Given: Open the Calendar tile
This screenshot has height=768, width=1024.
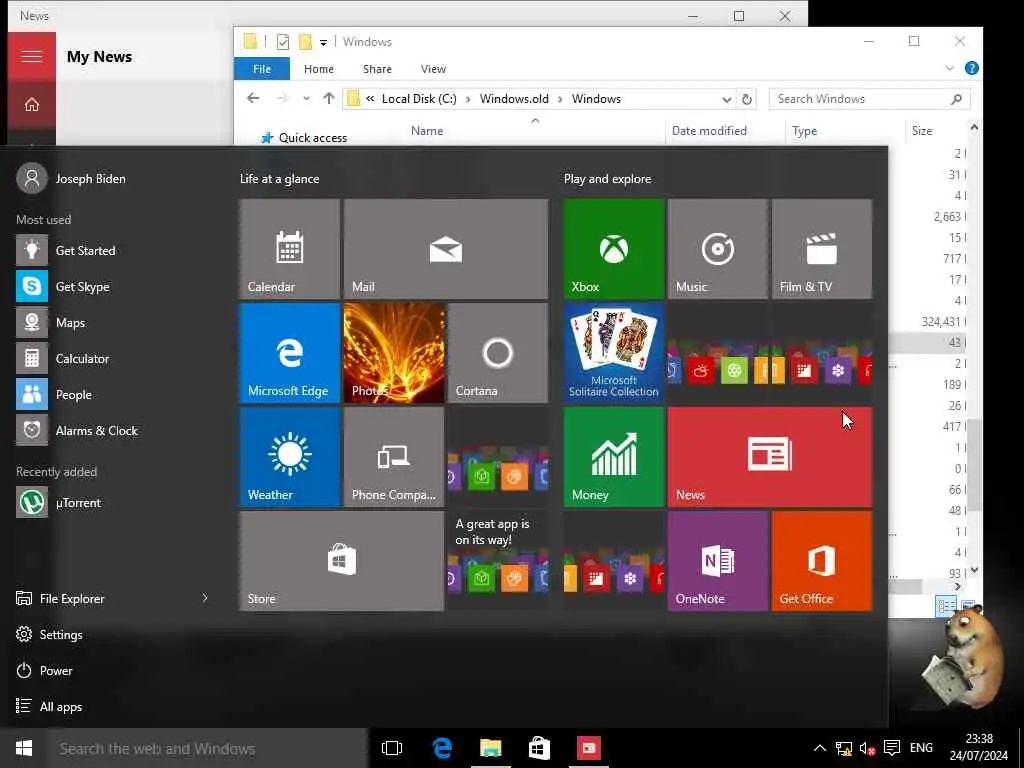Looking at the screenshot, I should (x=289, y=249).
